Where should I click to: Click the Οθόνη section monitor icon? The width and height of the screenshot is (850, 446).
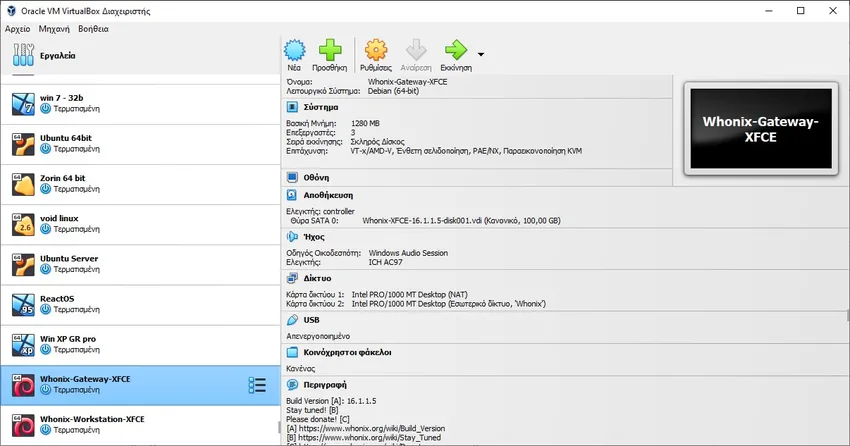[x=292, y=177]
